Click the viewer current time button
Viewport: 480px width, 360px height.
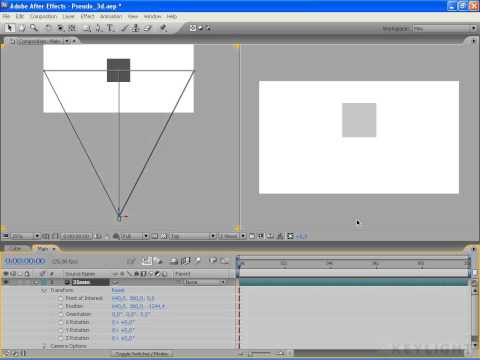point(76,236)
